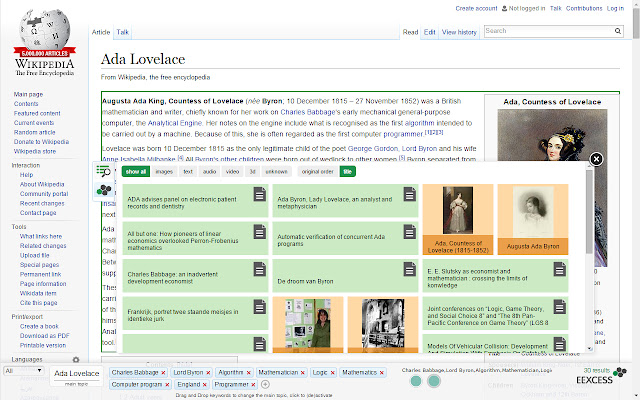Open the three-dots visualization icon

click(x=104, y=190)
